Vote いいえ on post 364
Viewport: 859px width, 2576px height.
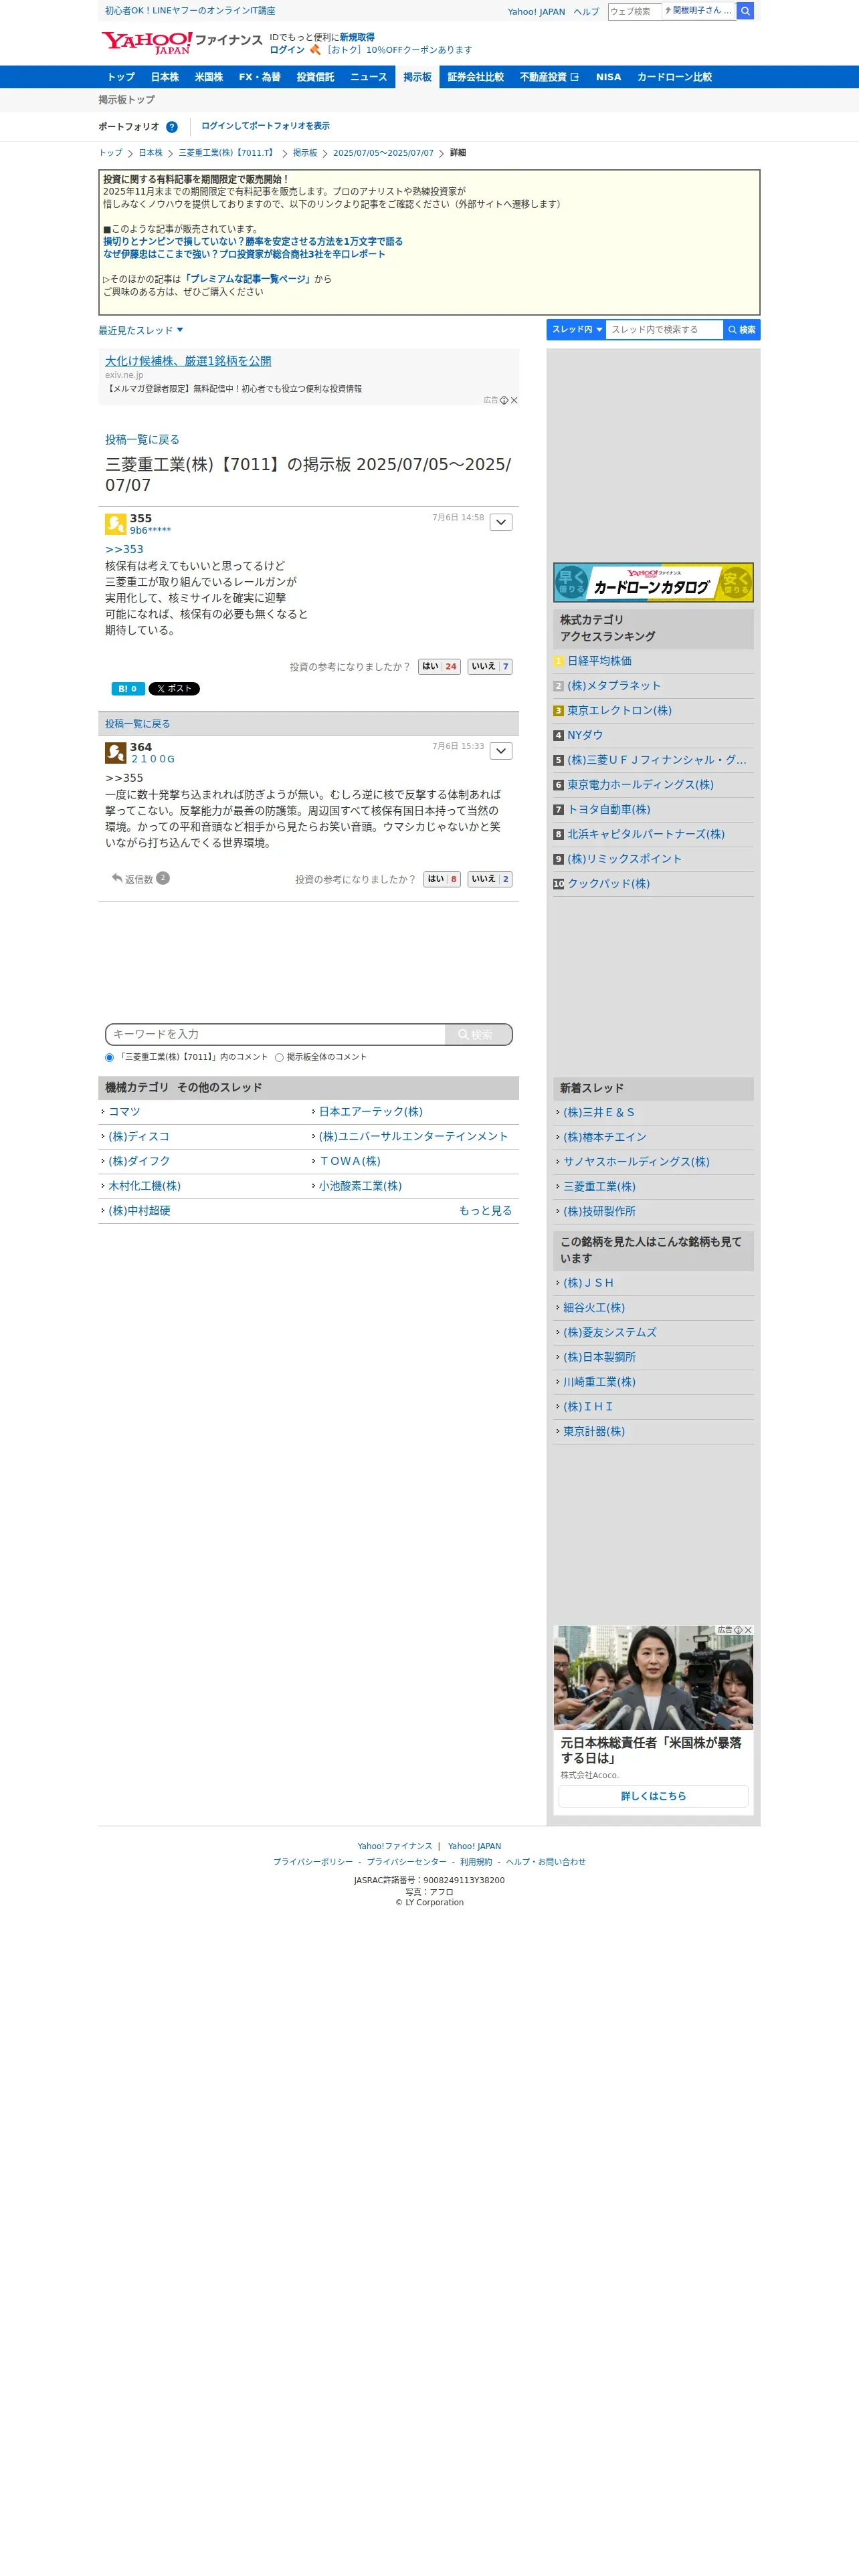(490, 879)
